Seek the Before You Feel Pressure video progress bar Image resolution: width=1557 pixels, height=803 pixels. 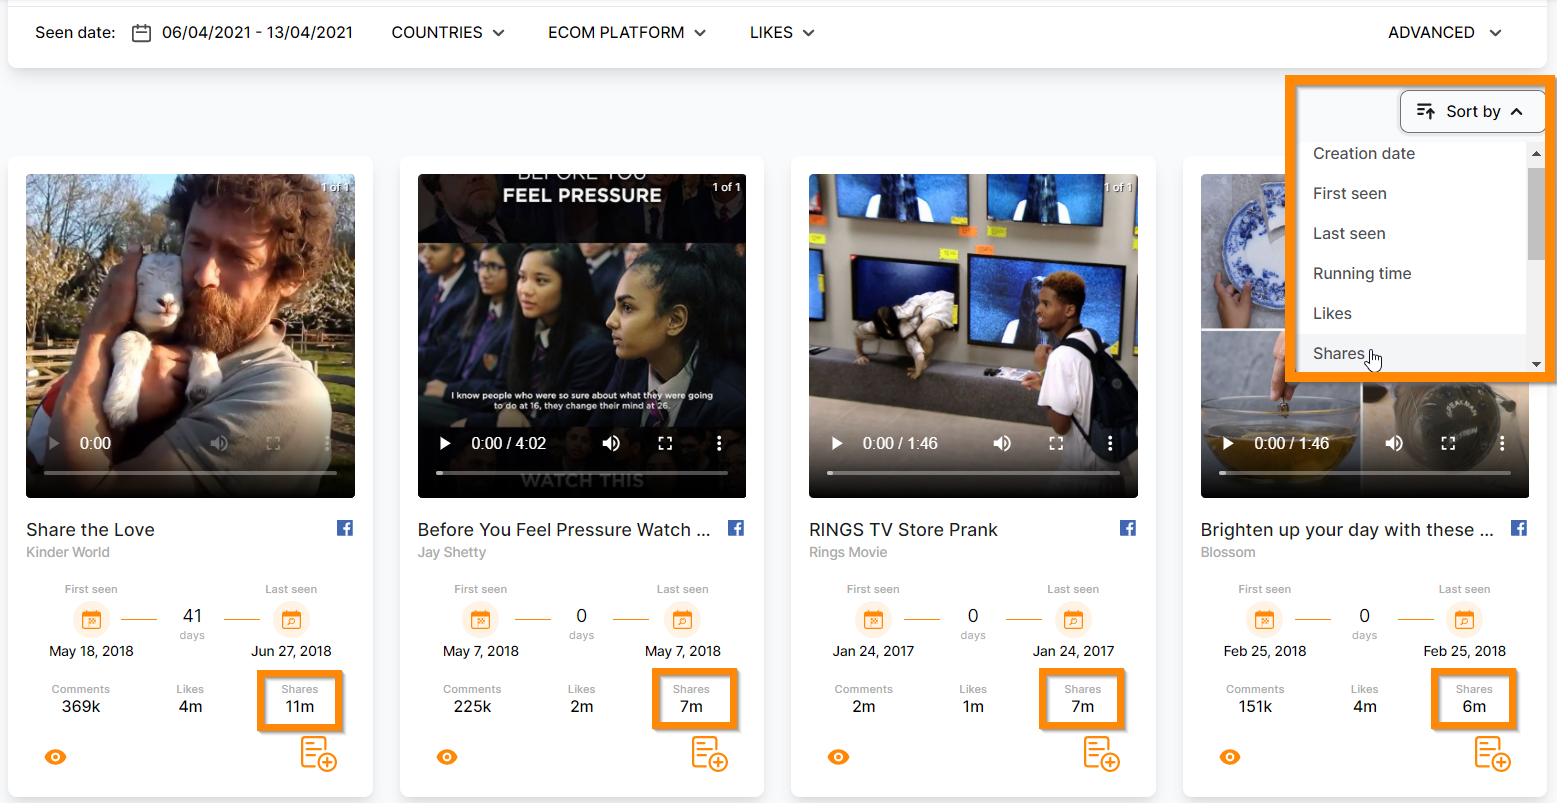click(x=582, y=473)
